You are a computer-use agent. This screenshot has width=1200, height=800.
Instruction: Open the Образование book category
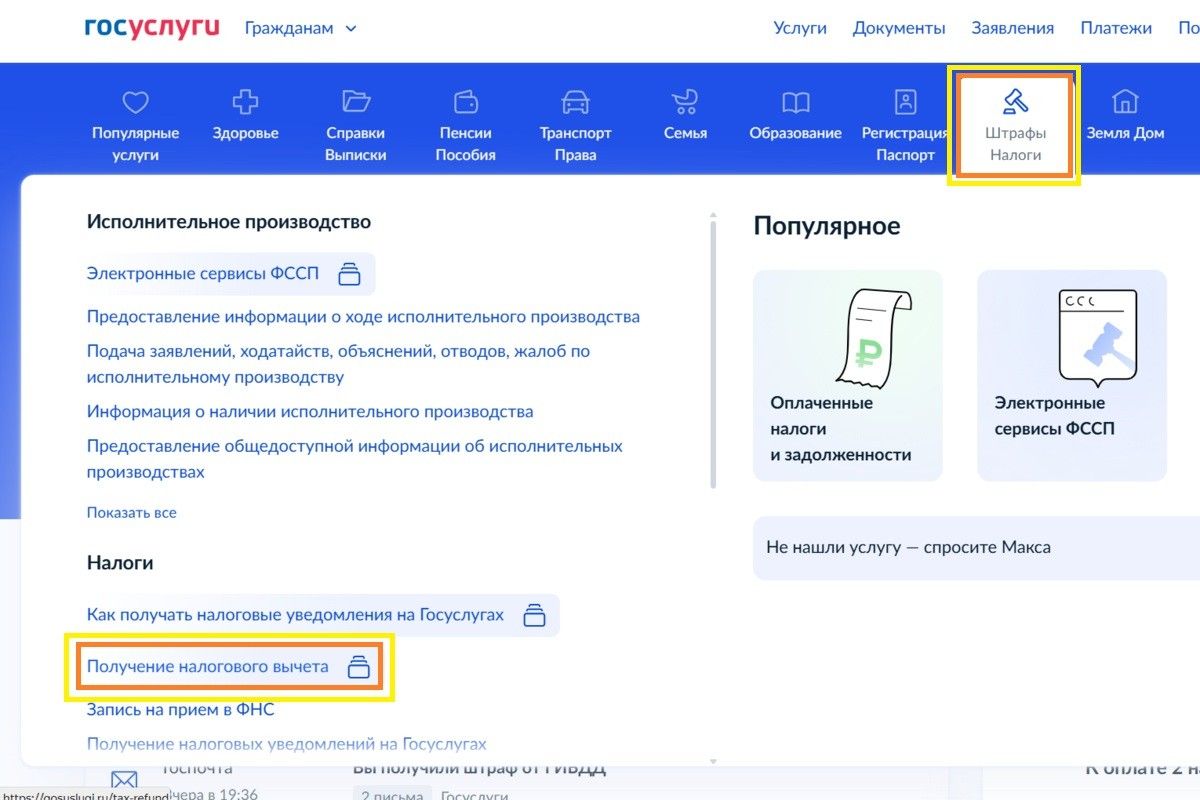(x=795, y=116)
